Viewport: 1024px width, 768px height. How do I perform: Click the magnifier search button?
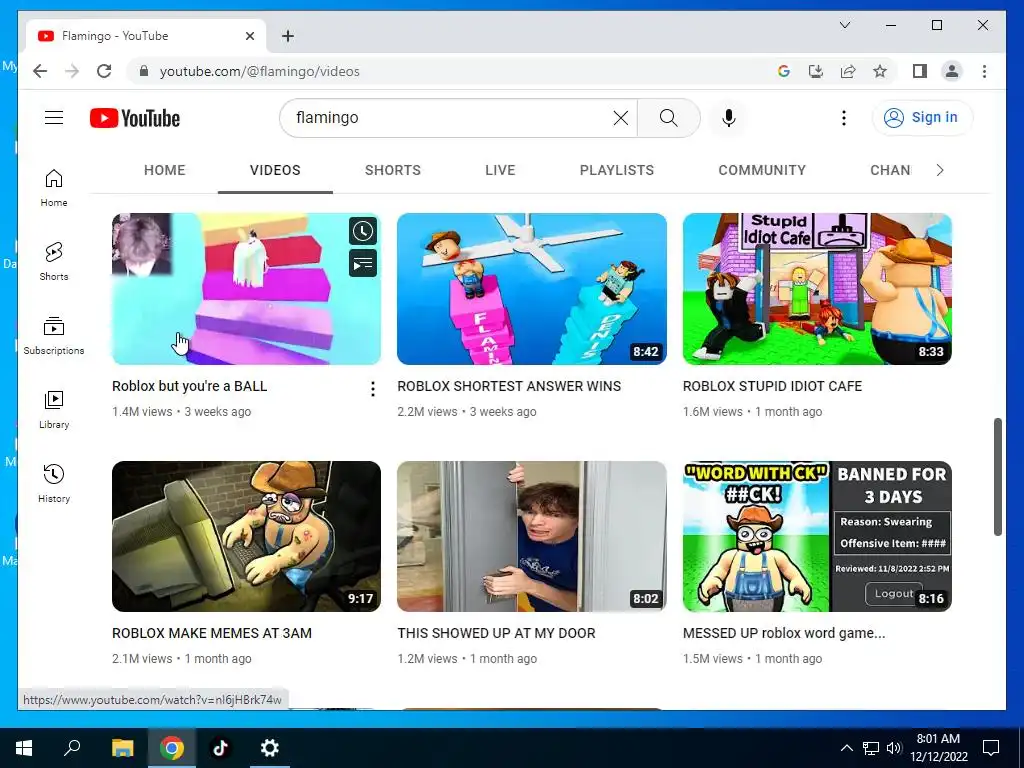(668, 118)
